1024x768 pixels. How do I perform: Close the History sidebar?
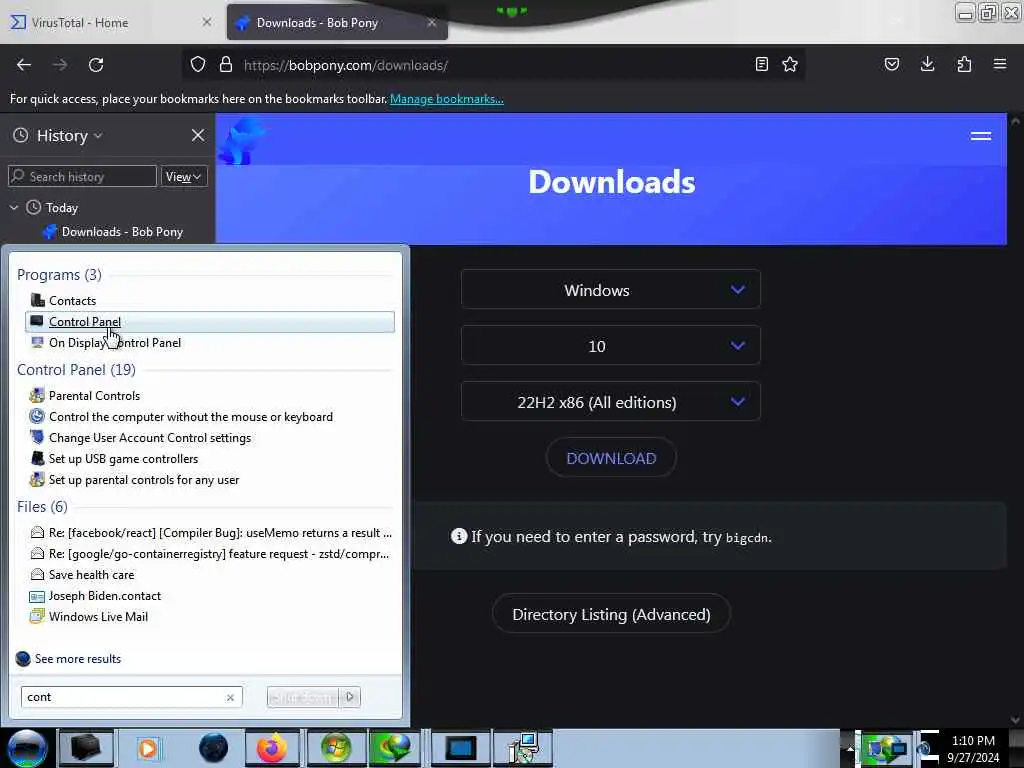click(x=198, y=135)
